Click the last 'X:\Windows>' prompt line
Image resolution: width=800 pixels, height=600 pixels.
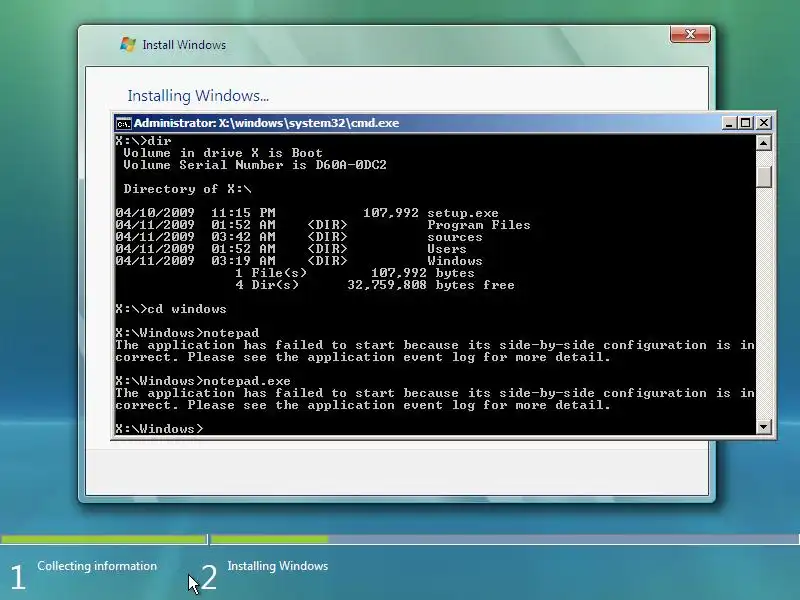(159, 429)
